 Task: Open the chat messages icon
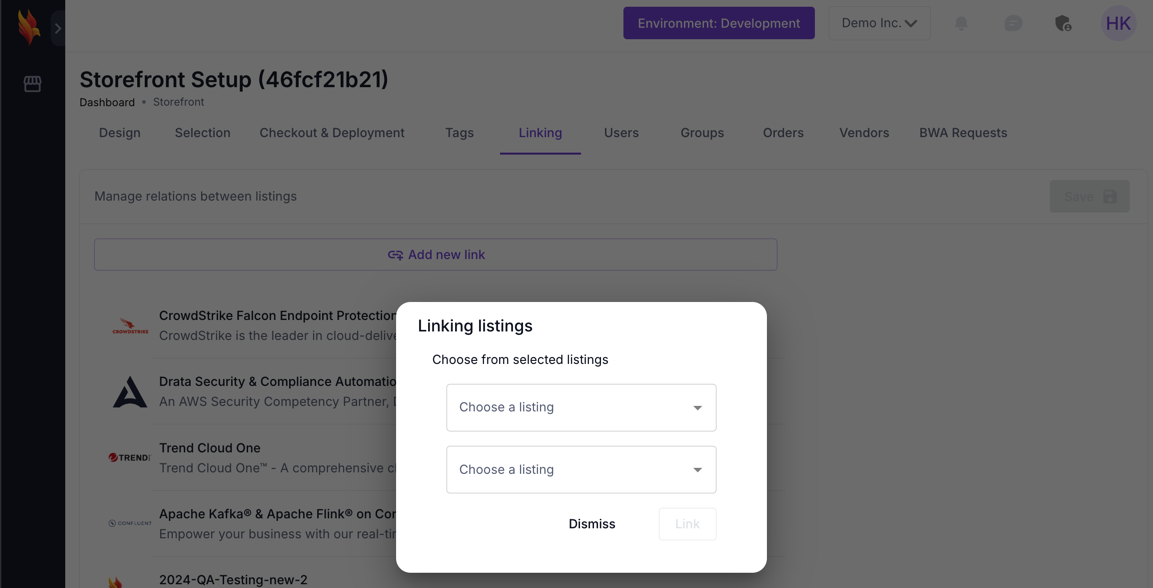(x=1012, y=23)
